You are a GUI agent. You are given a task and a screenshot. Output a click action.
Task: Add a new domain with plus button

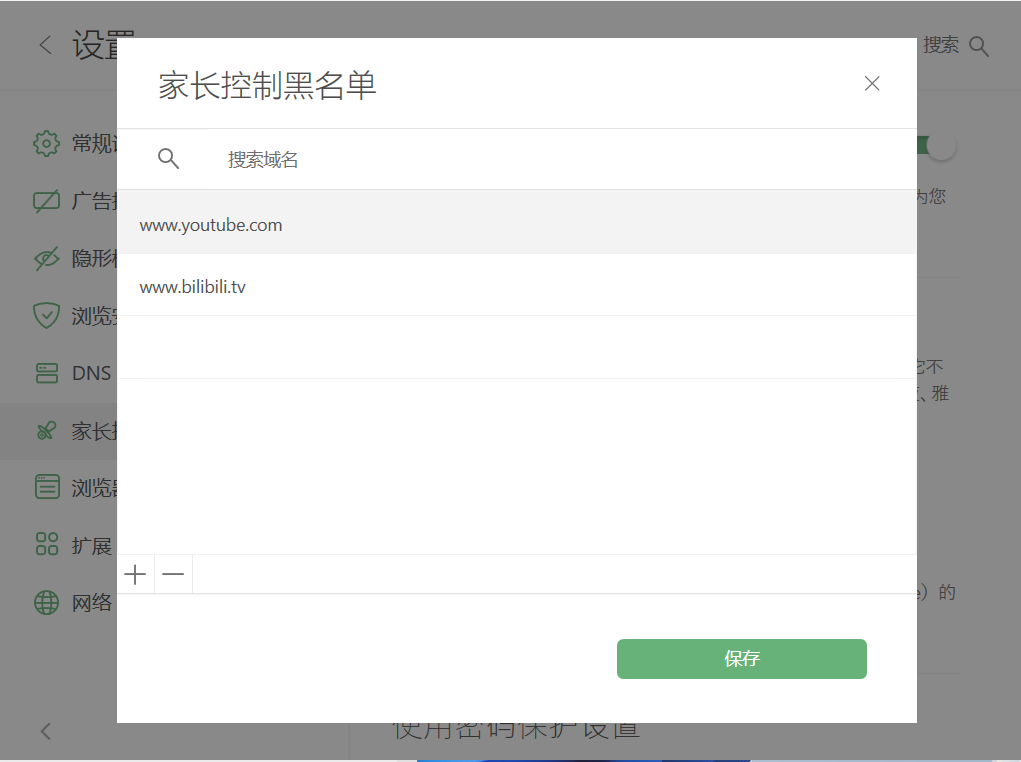coord(135,574)
